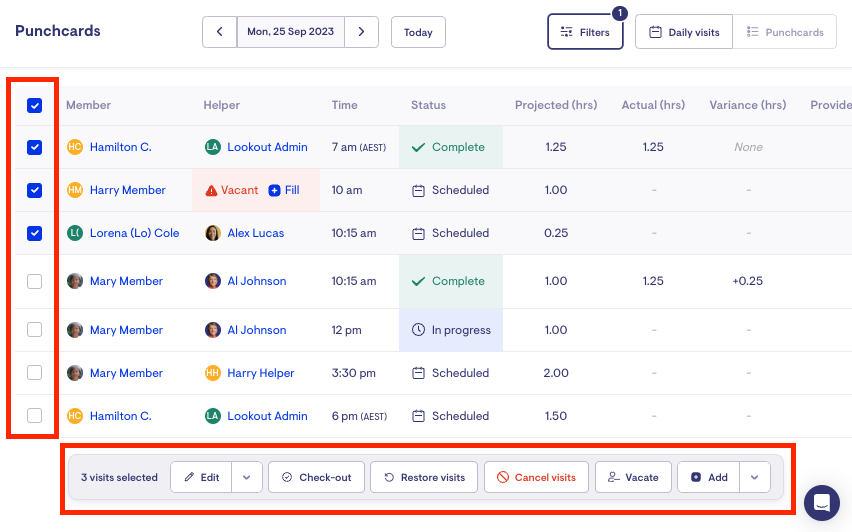Open Lorena (Lo) Cole member link

pyautogui.click(x=134, y=233)
